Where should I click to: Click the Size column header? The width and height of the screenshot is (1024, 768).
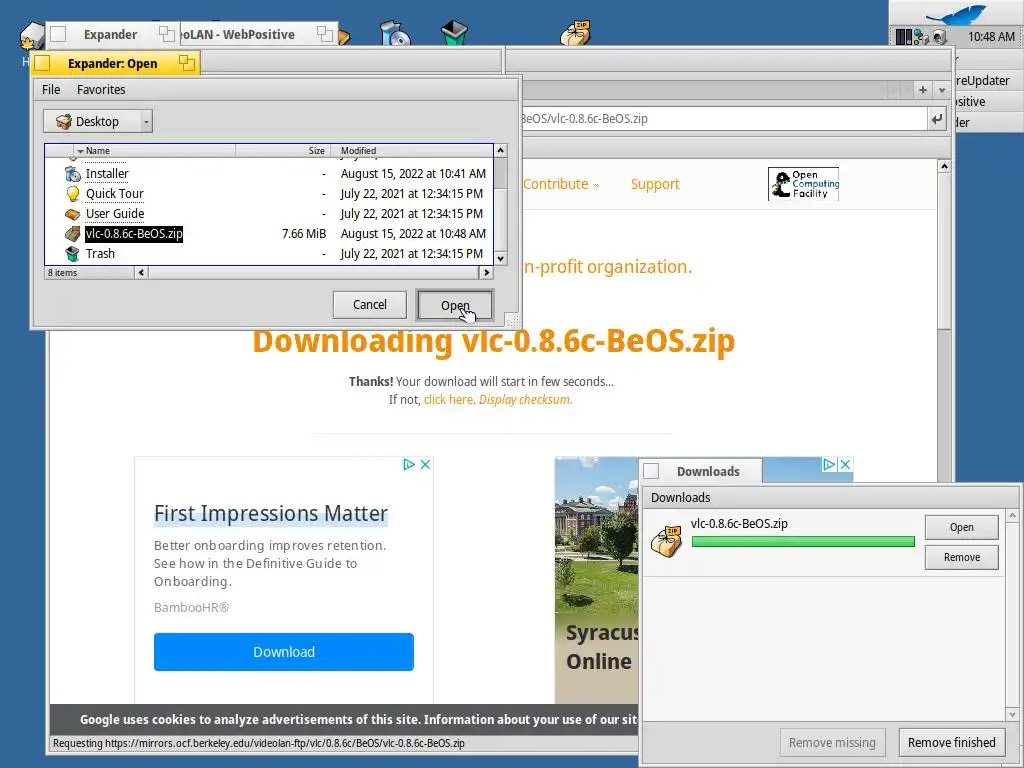pyautogui.click(x=283, y=151)
